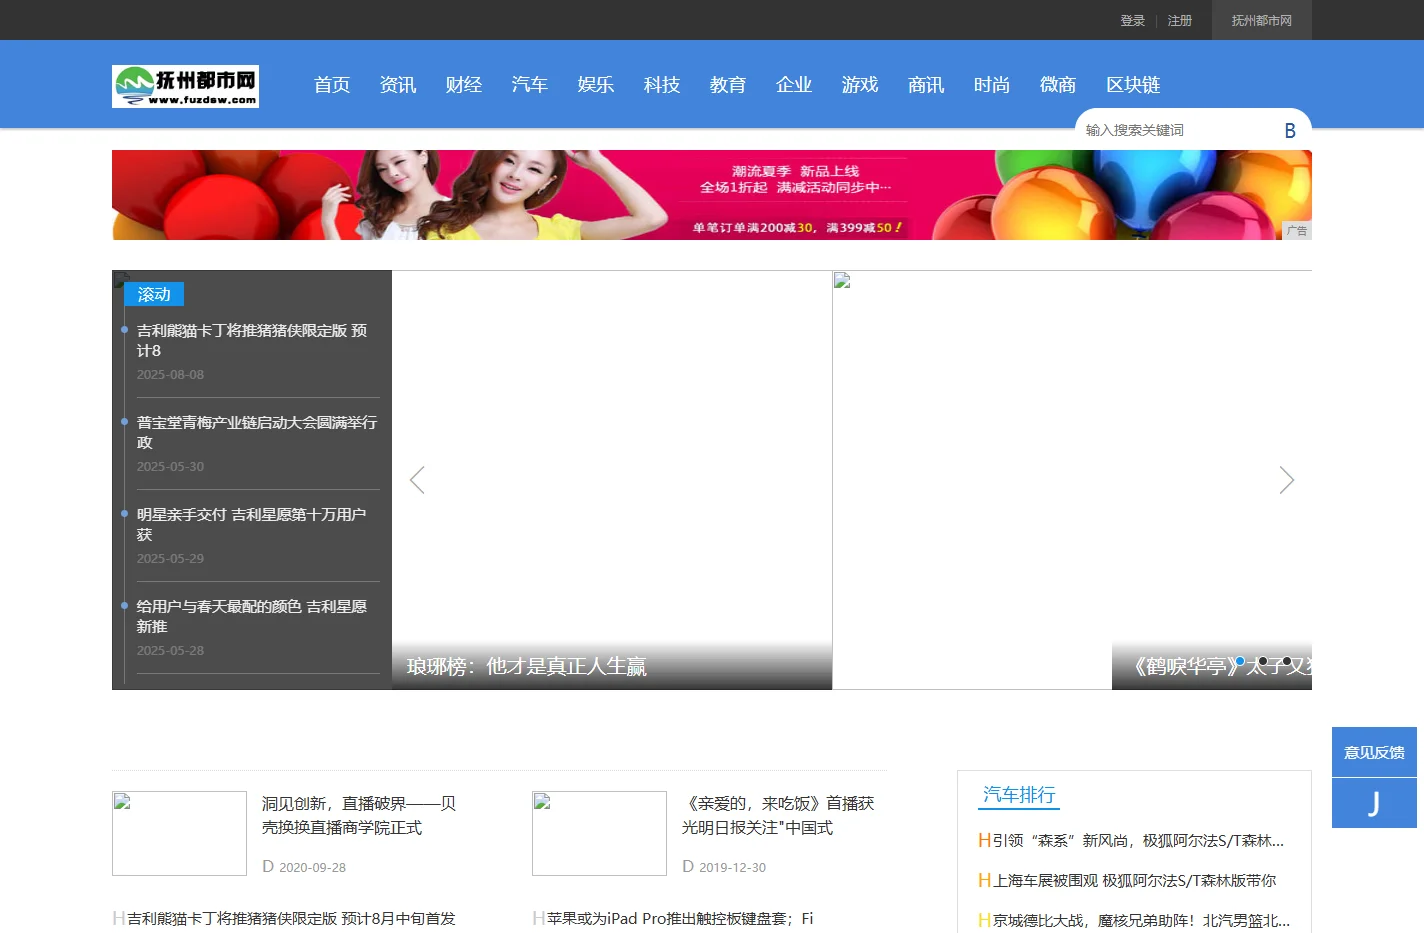Select the first carousel dot indicator

point(1240,661)
